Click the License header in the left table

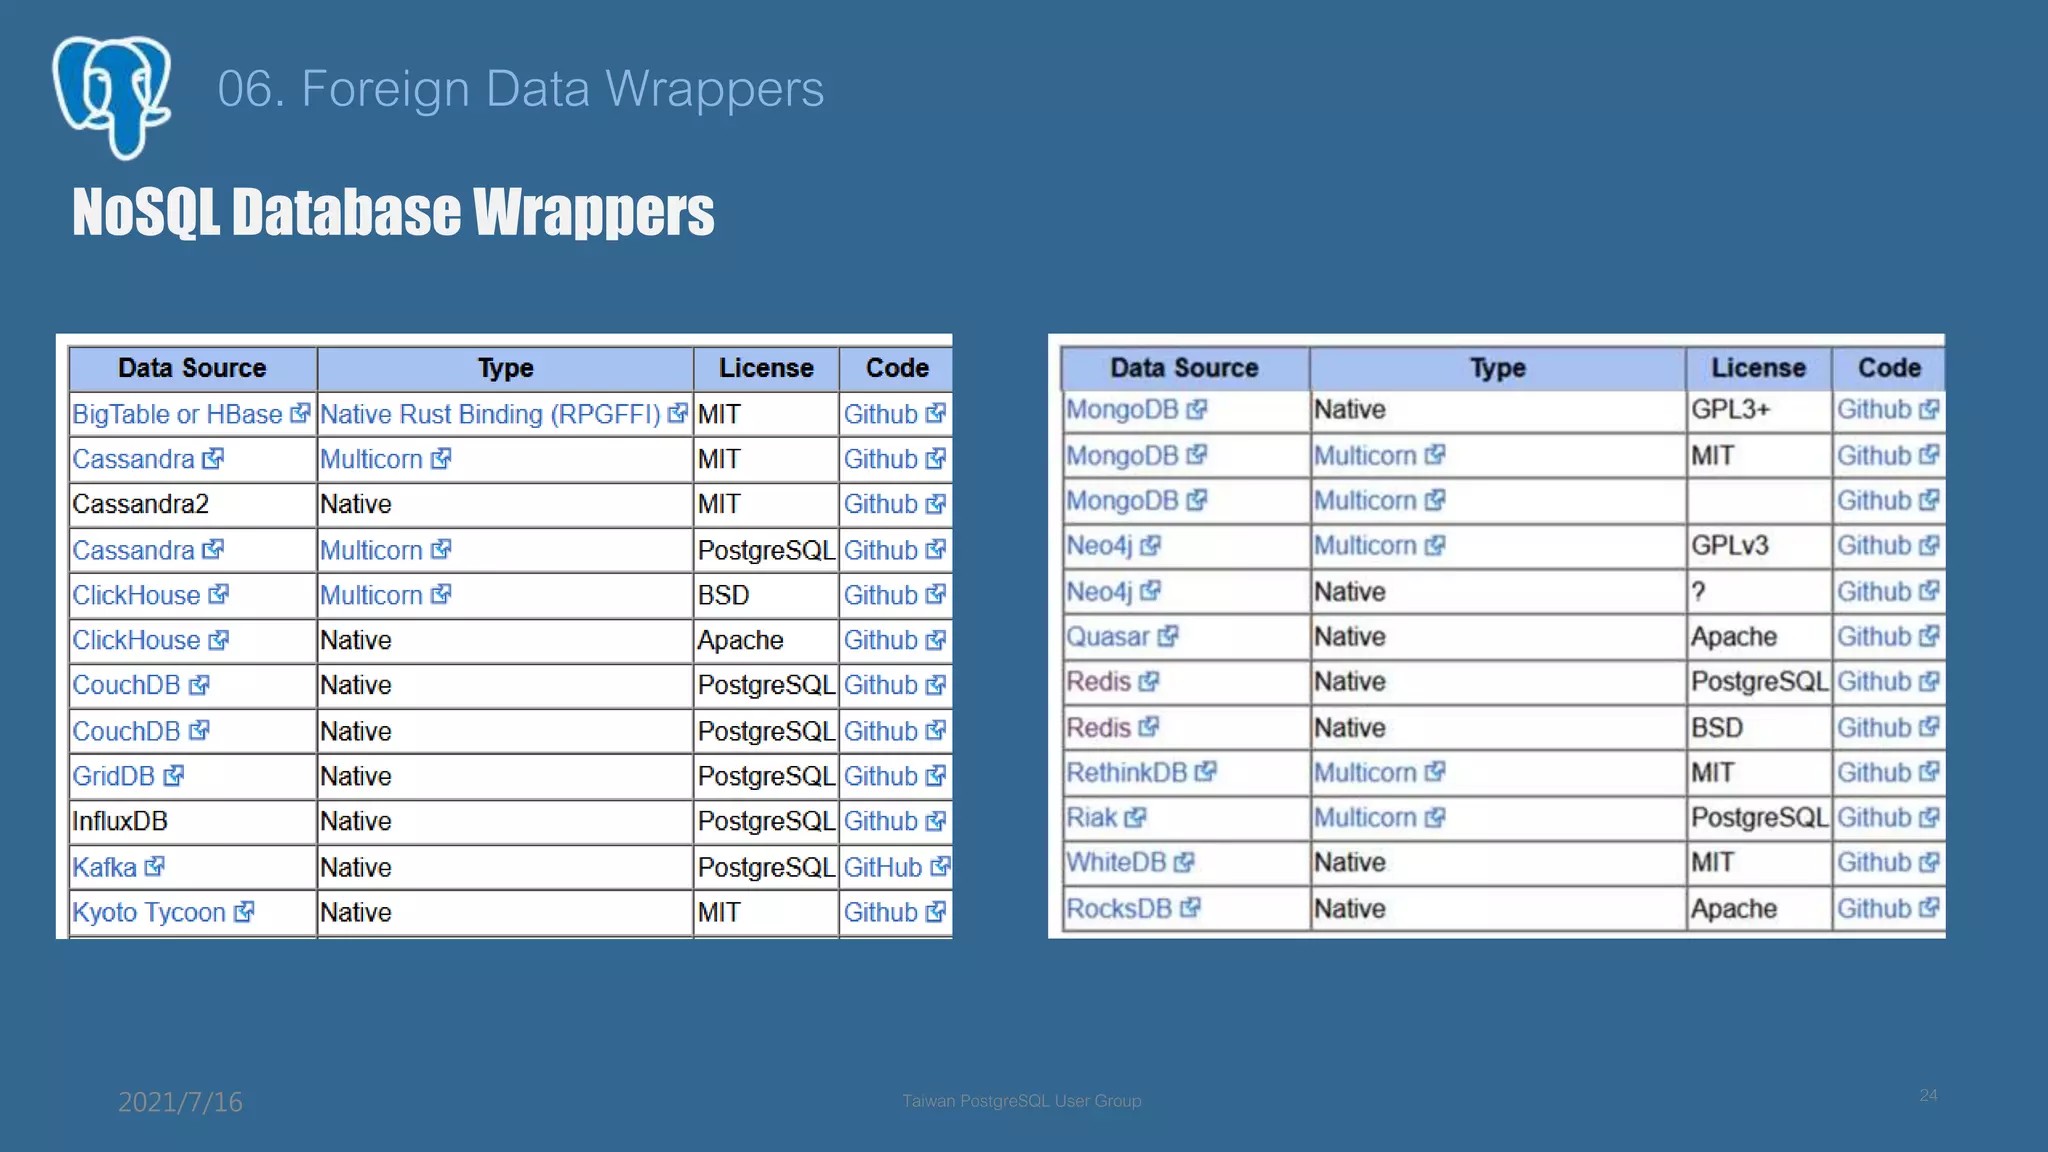point(766,368)
